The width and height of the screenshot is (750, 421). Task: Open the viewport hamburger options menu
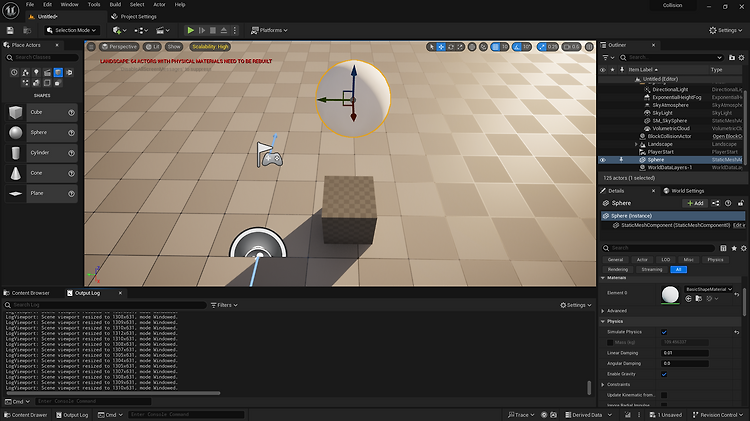click(91, 46)
